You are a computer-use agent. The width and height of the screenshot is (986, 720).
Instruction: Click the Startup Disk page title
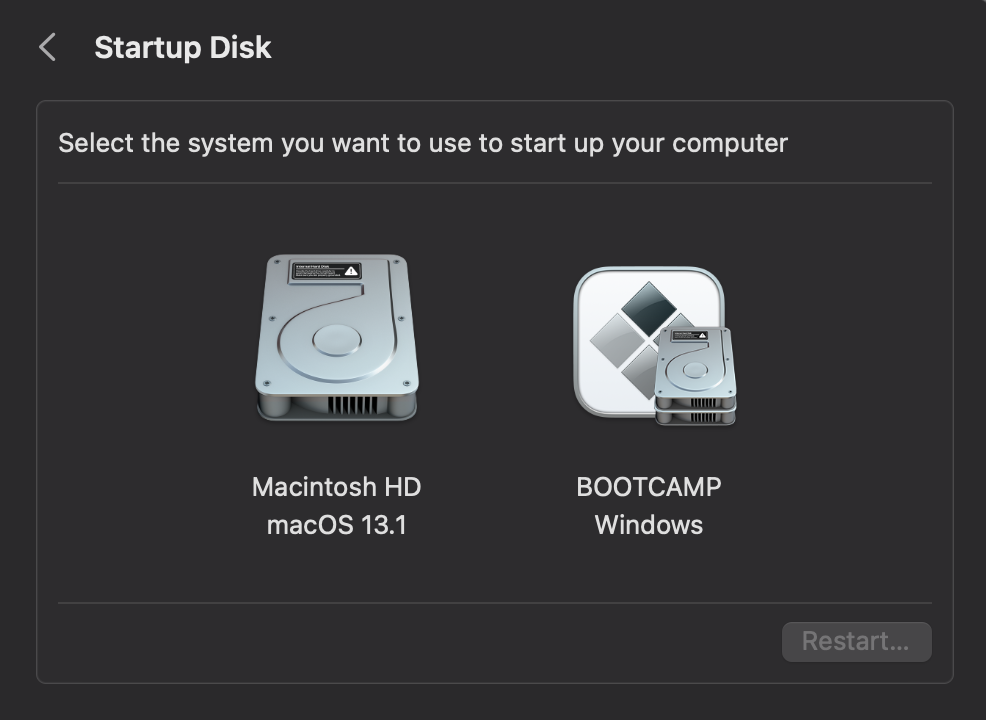coord(183,47)
